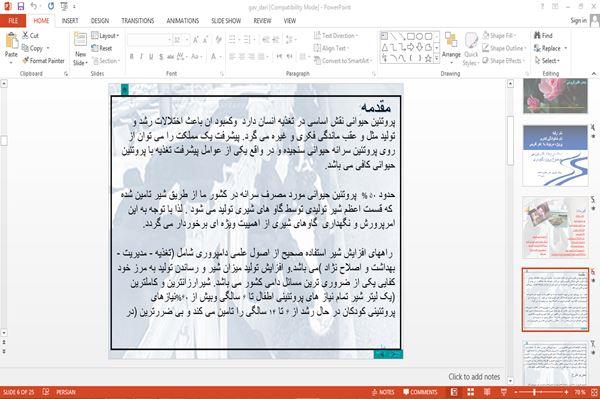The image size is (600, 399).
Task: Open Shape Fill dropdown
Action: [x=499, y=36]
